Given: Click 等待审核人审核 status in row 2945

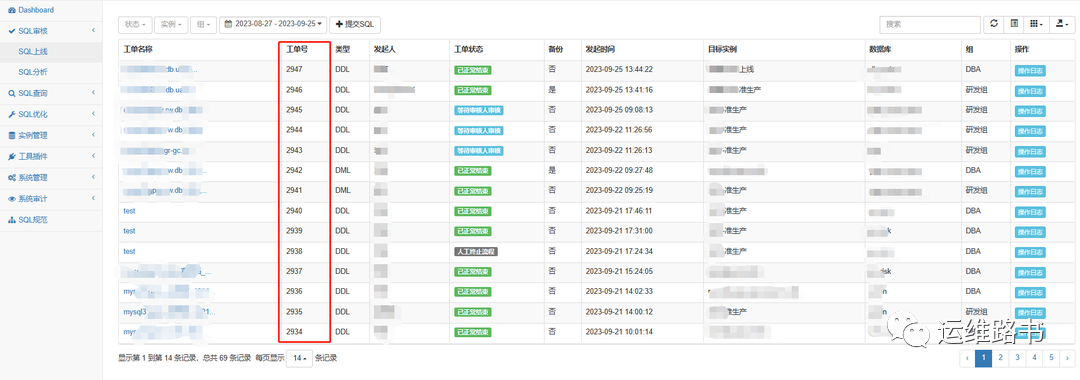Looking at the screenshot, I should point(479,111).
